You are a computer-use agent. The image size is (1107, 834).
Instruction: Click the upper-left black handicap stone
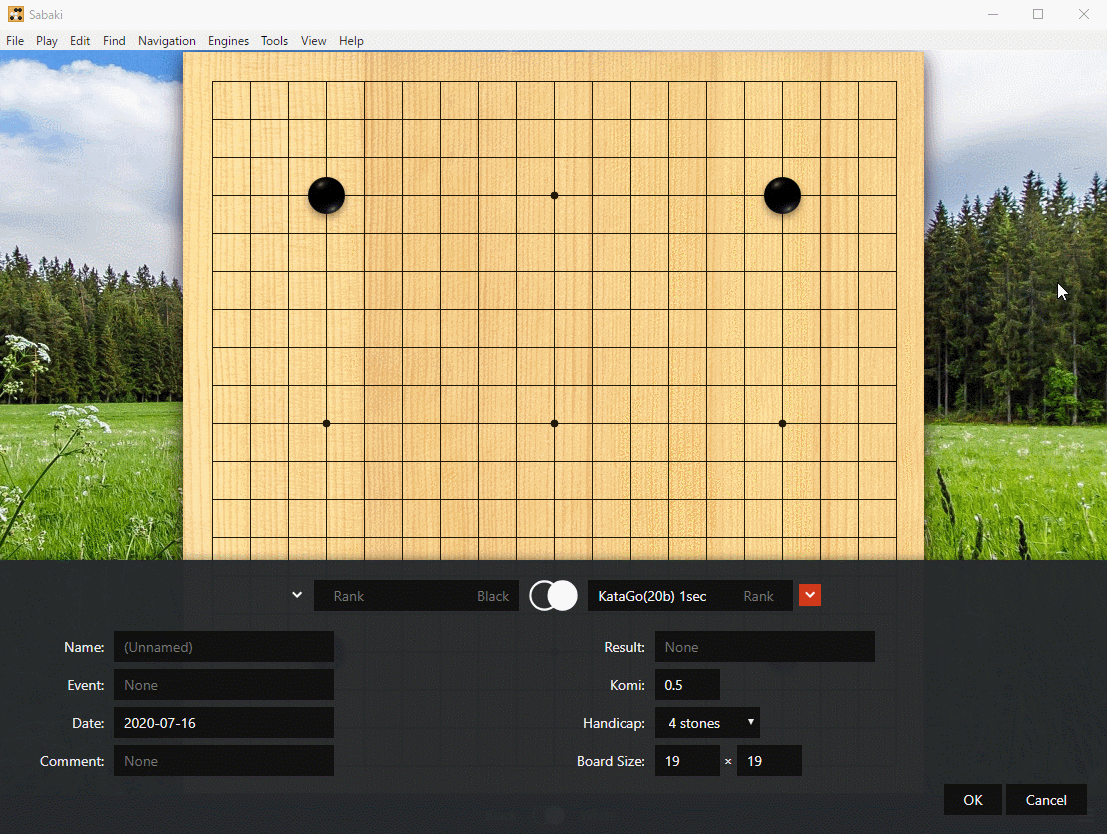(x=326, y=196)
